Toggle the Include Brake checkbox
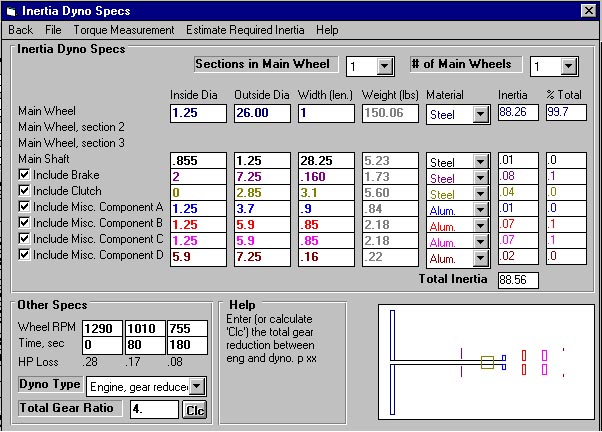Image resolution: width=602 pixels, height=432 pixels. click(x=24, y=175)
